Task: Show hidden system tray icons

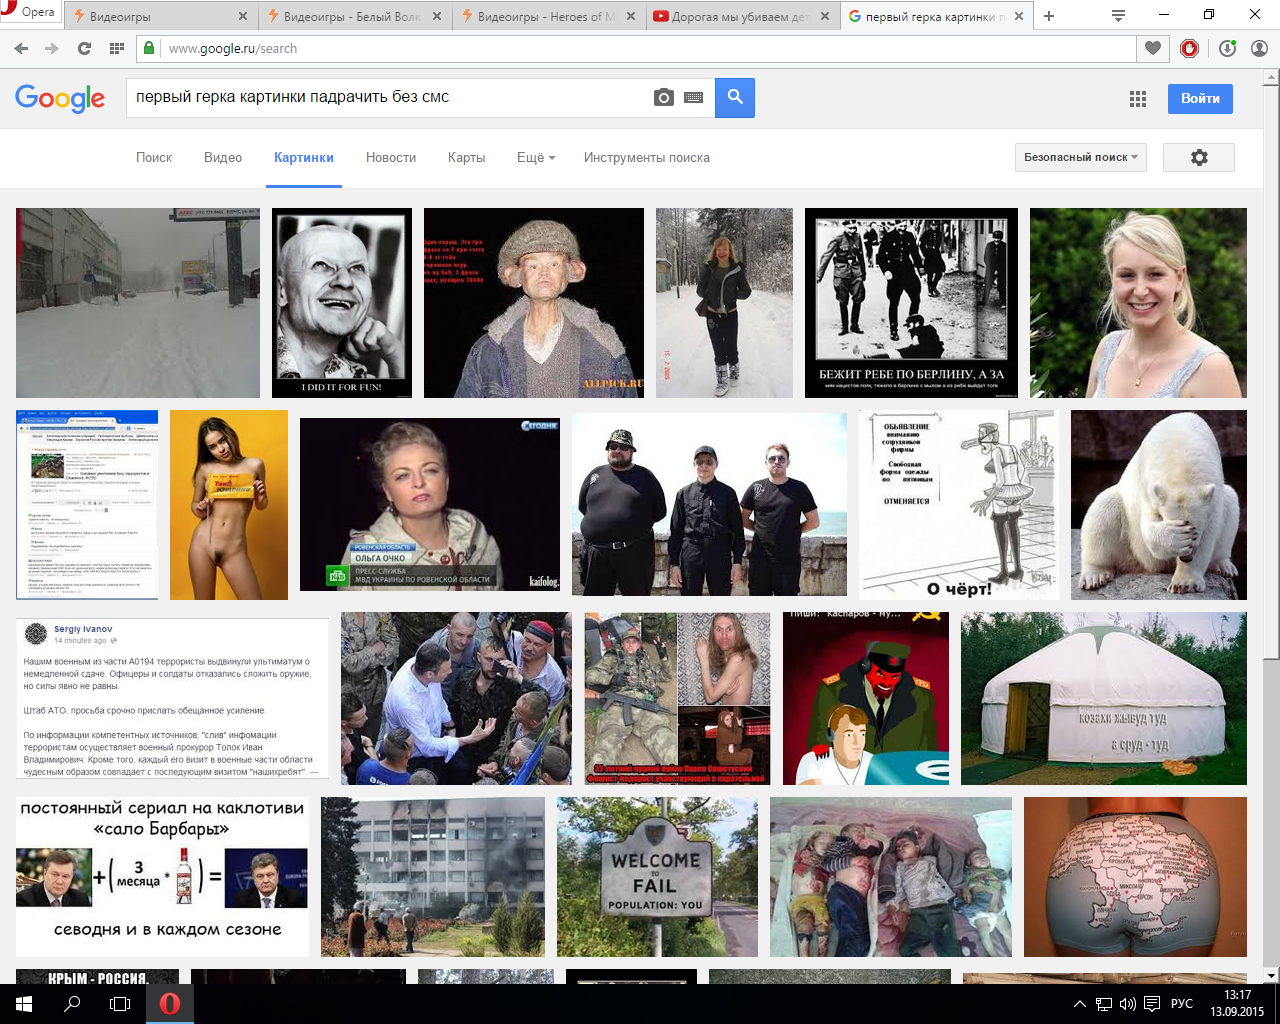Action: click(1080, 1004)
